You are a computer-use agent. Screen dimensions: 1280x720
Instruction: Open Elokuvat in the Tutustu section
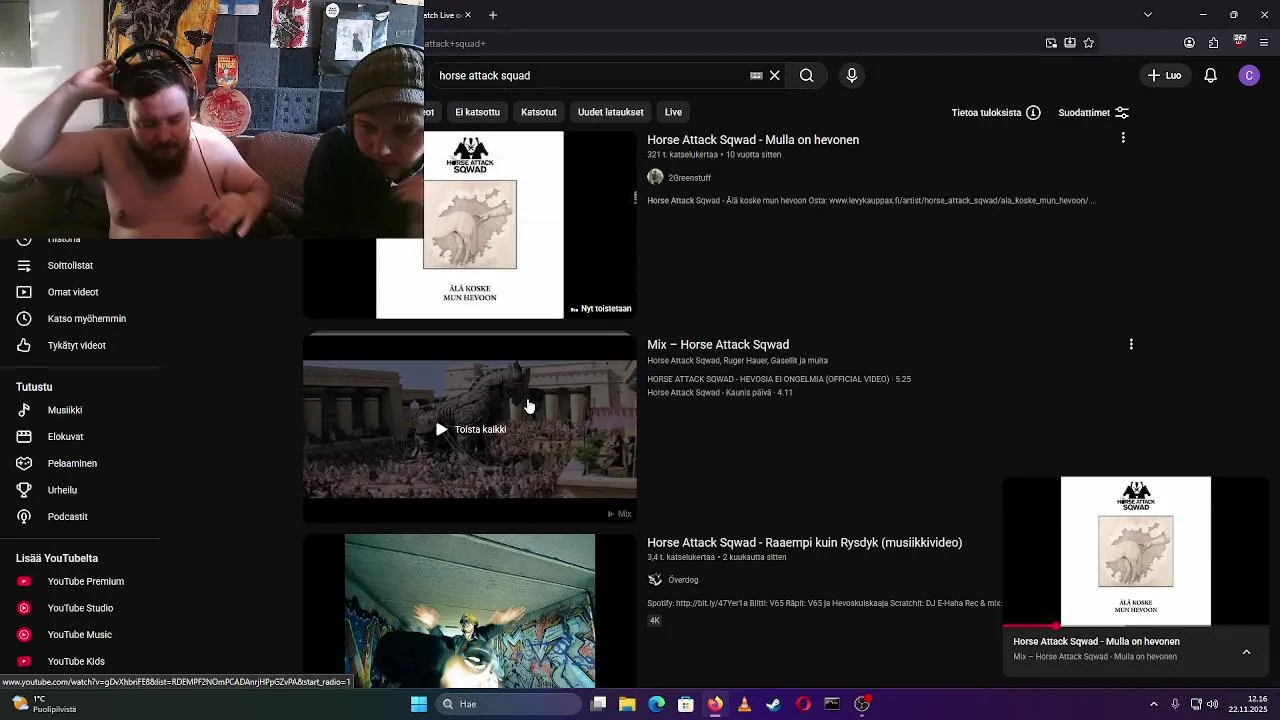point(65,437)
